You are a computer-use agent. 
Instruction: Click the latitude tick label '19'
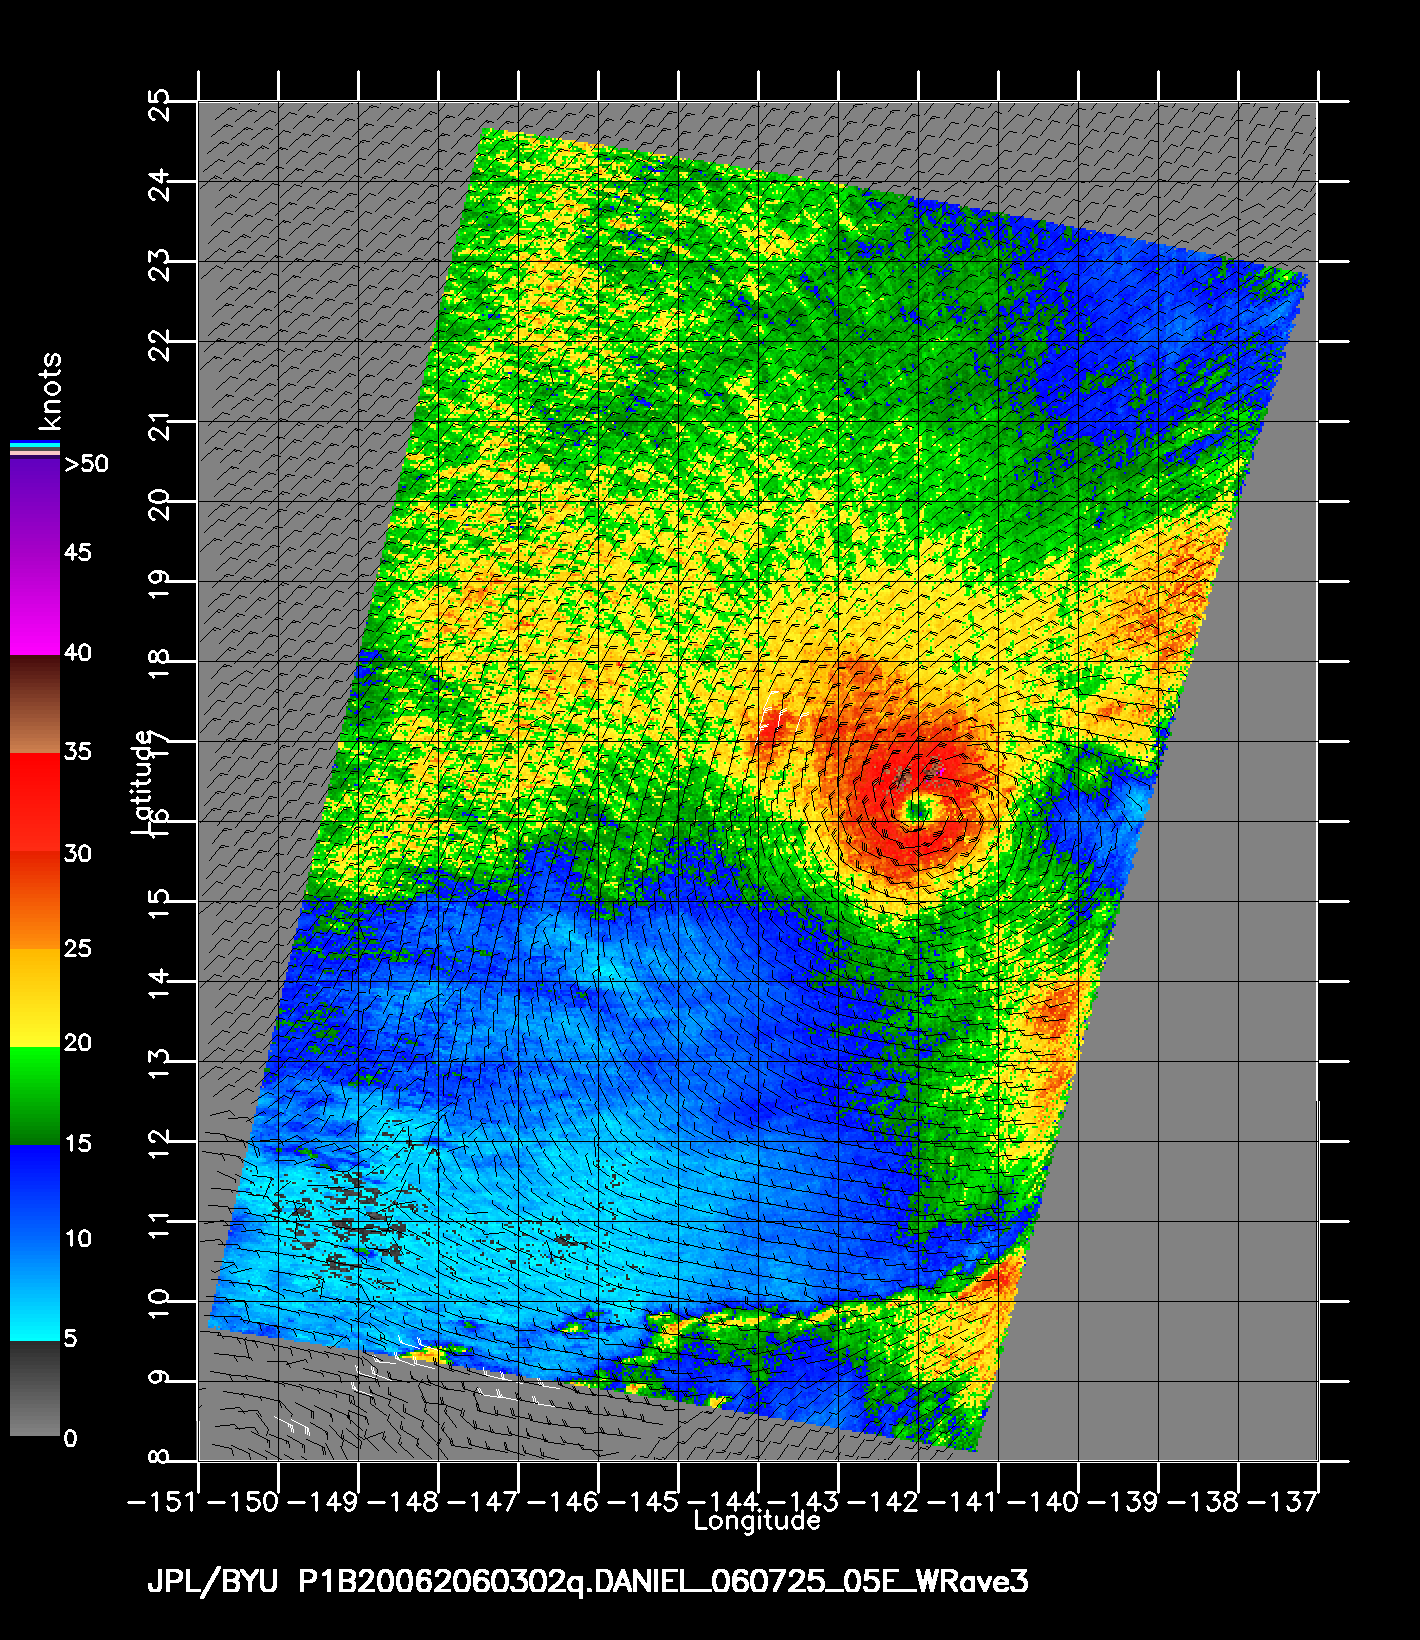[158, 586]
